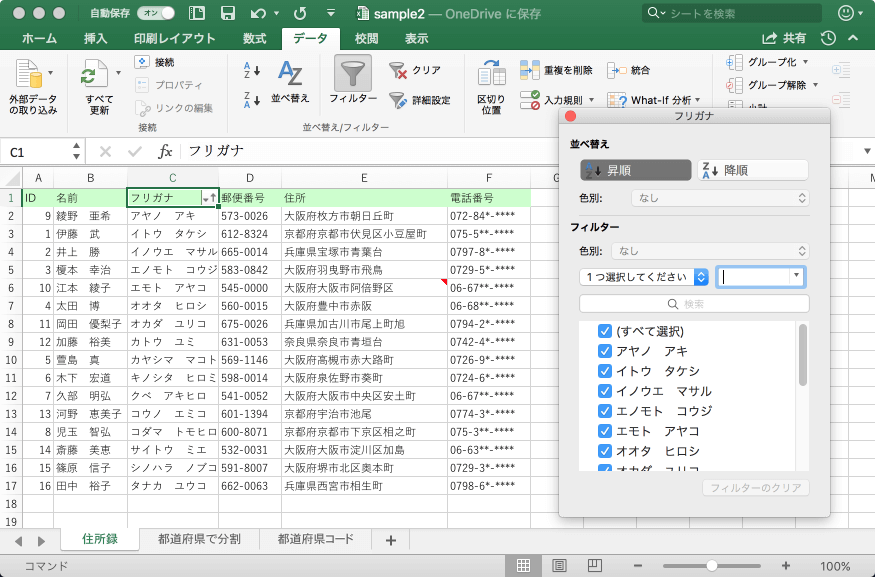Click the 入力規則 data validation icon
The image size is (875, 577).
pos(530,100)
